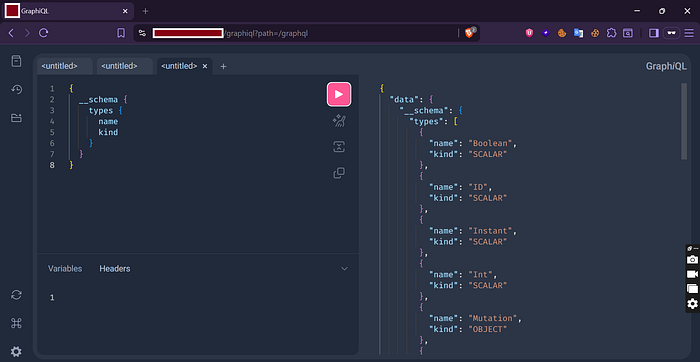Switch to the Headers editor

coord(115,269)
